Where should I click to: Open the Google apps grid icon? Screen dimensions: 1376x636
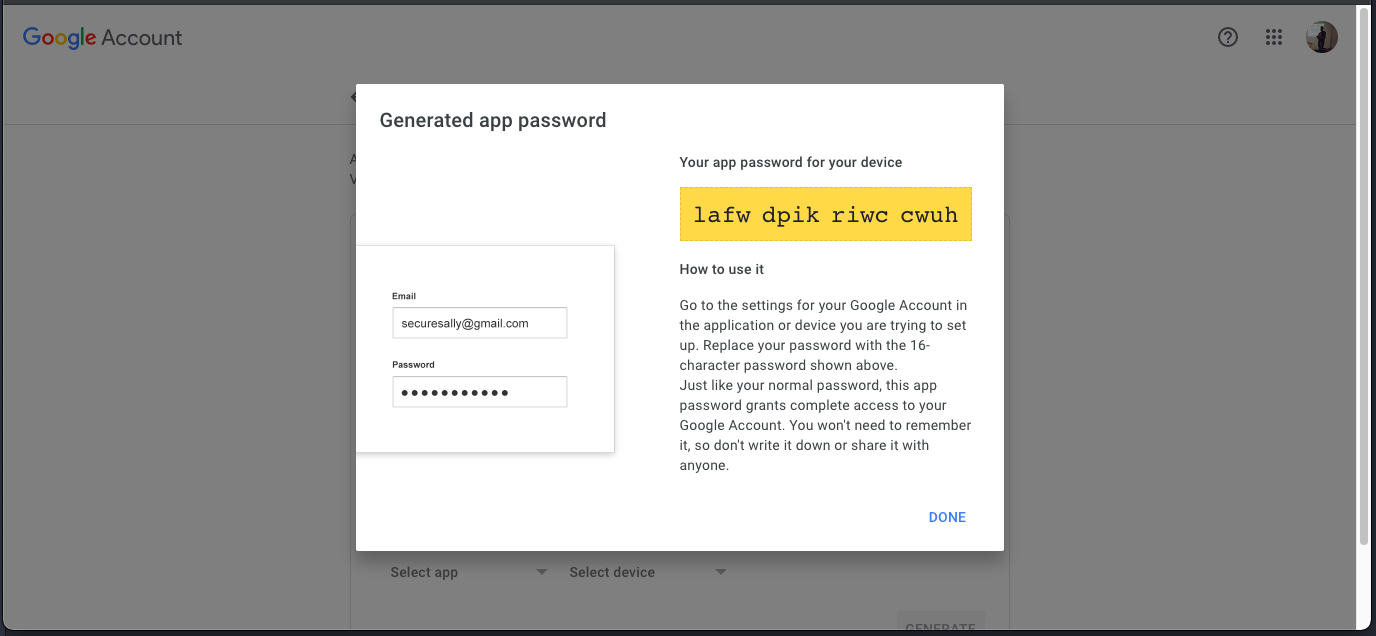pyautogui.click(x=1274, y=37)
